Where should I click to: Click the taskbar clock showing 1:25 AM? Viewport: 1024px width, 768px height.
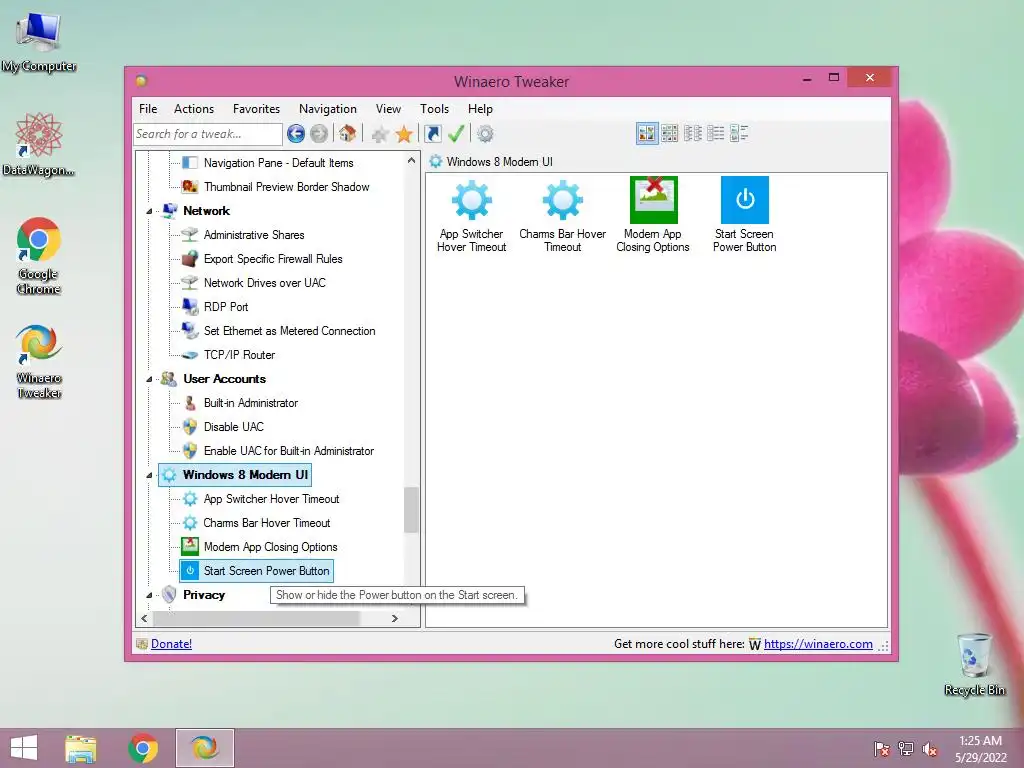(980, 748)
